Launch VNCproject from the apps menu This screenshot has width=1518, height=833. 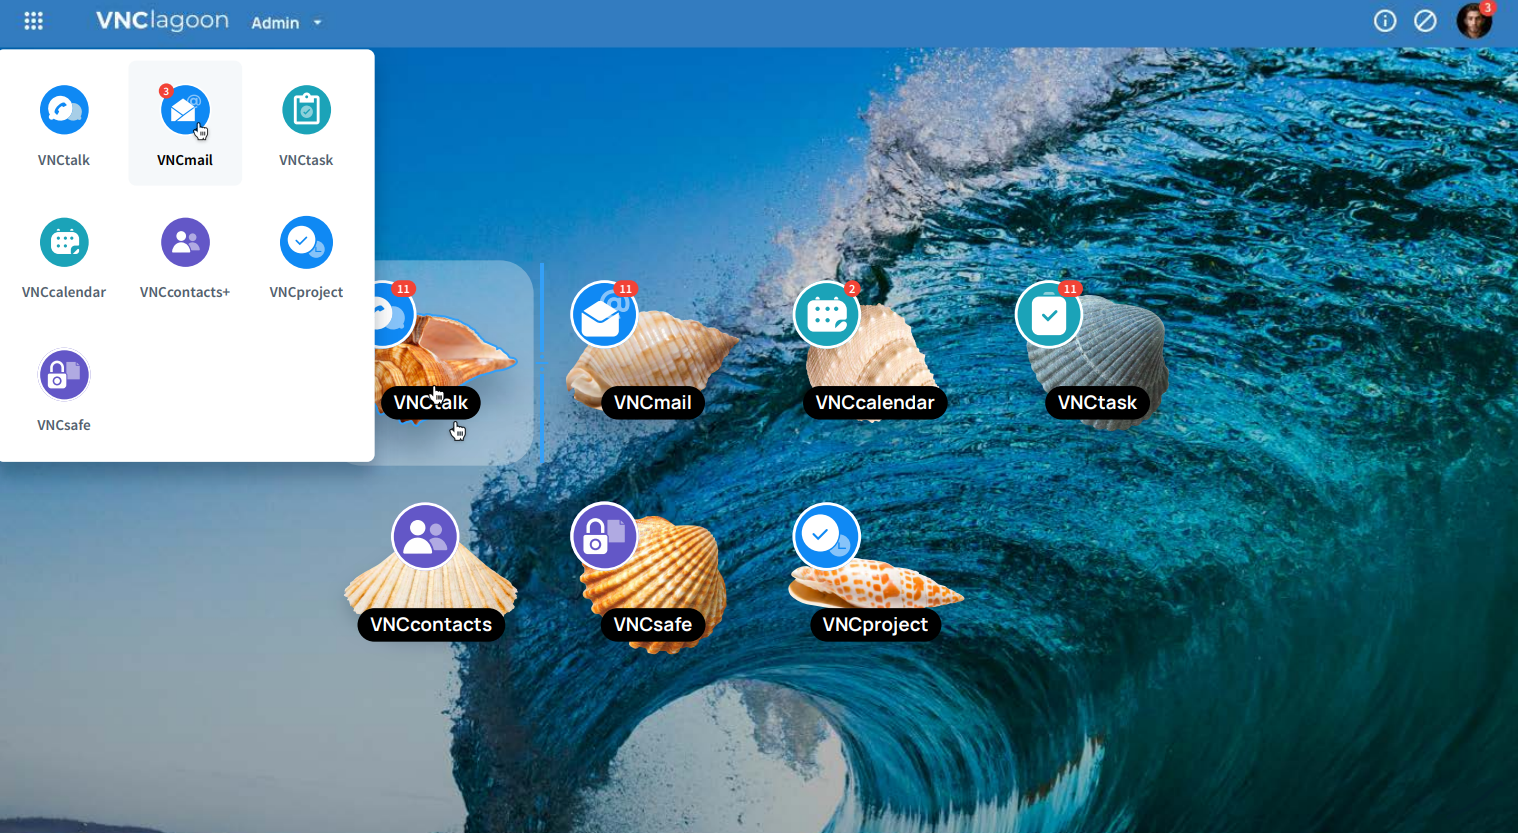coord(306,258)
